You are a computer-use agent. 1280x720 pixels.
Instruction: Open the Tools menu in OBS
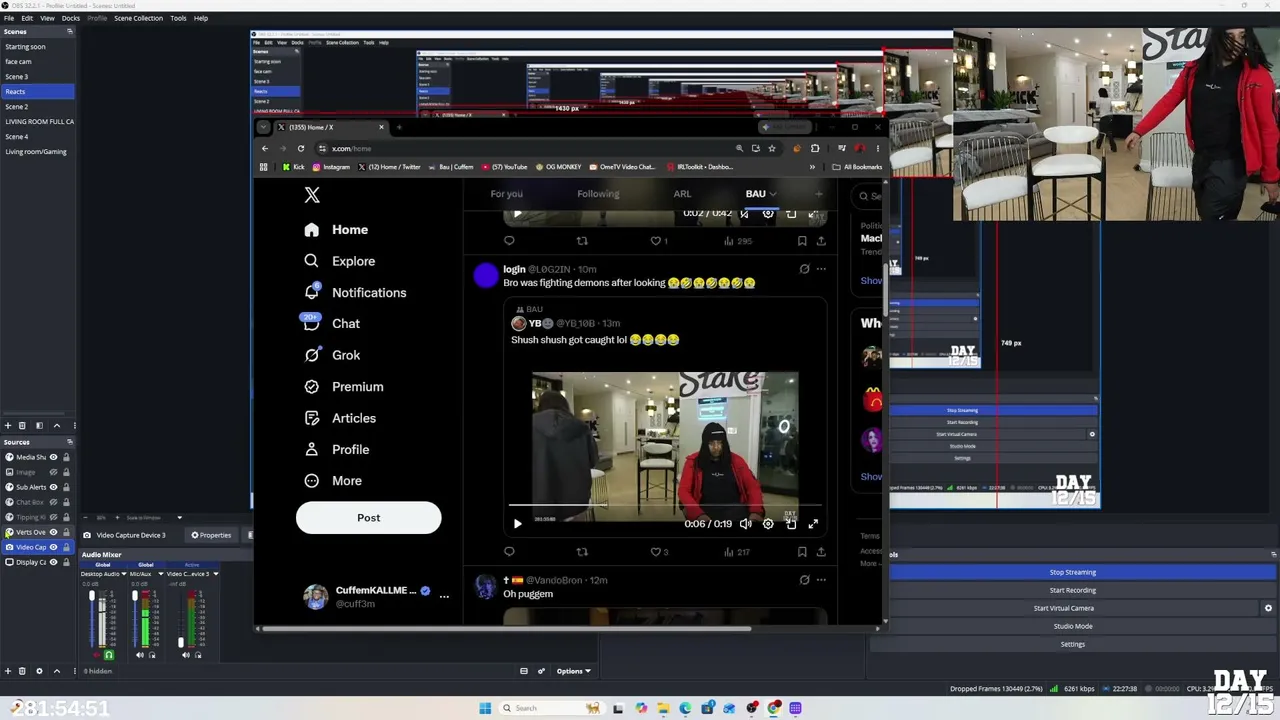click(178, 18)
